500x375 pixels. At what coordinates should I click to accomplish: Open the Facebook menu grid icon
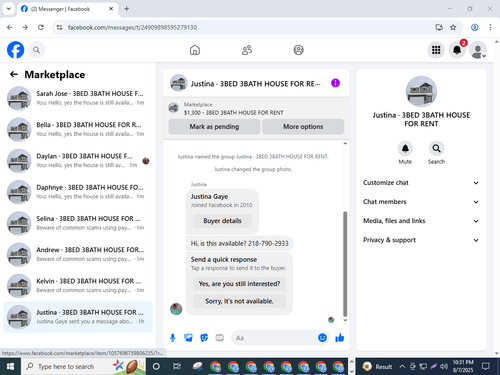[x=436, y=50]
